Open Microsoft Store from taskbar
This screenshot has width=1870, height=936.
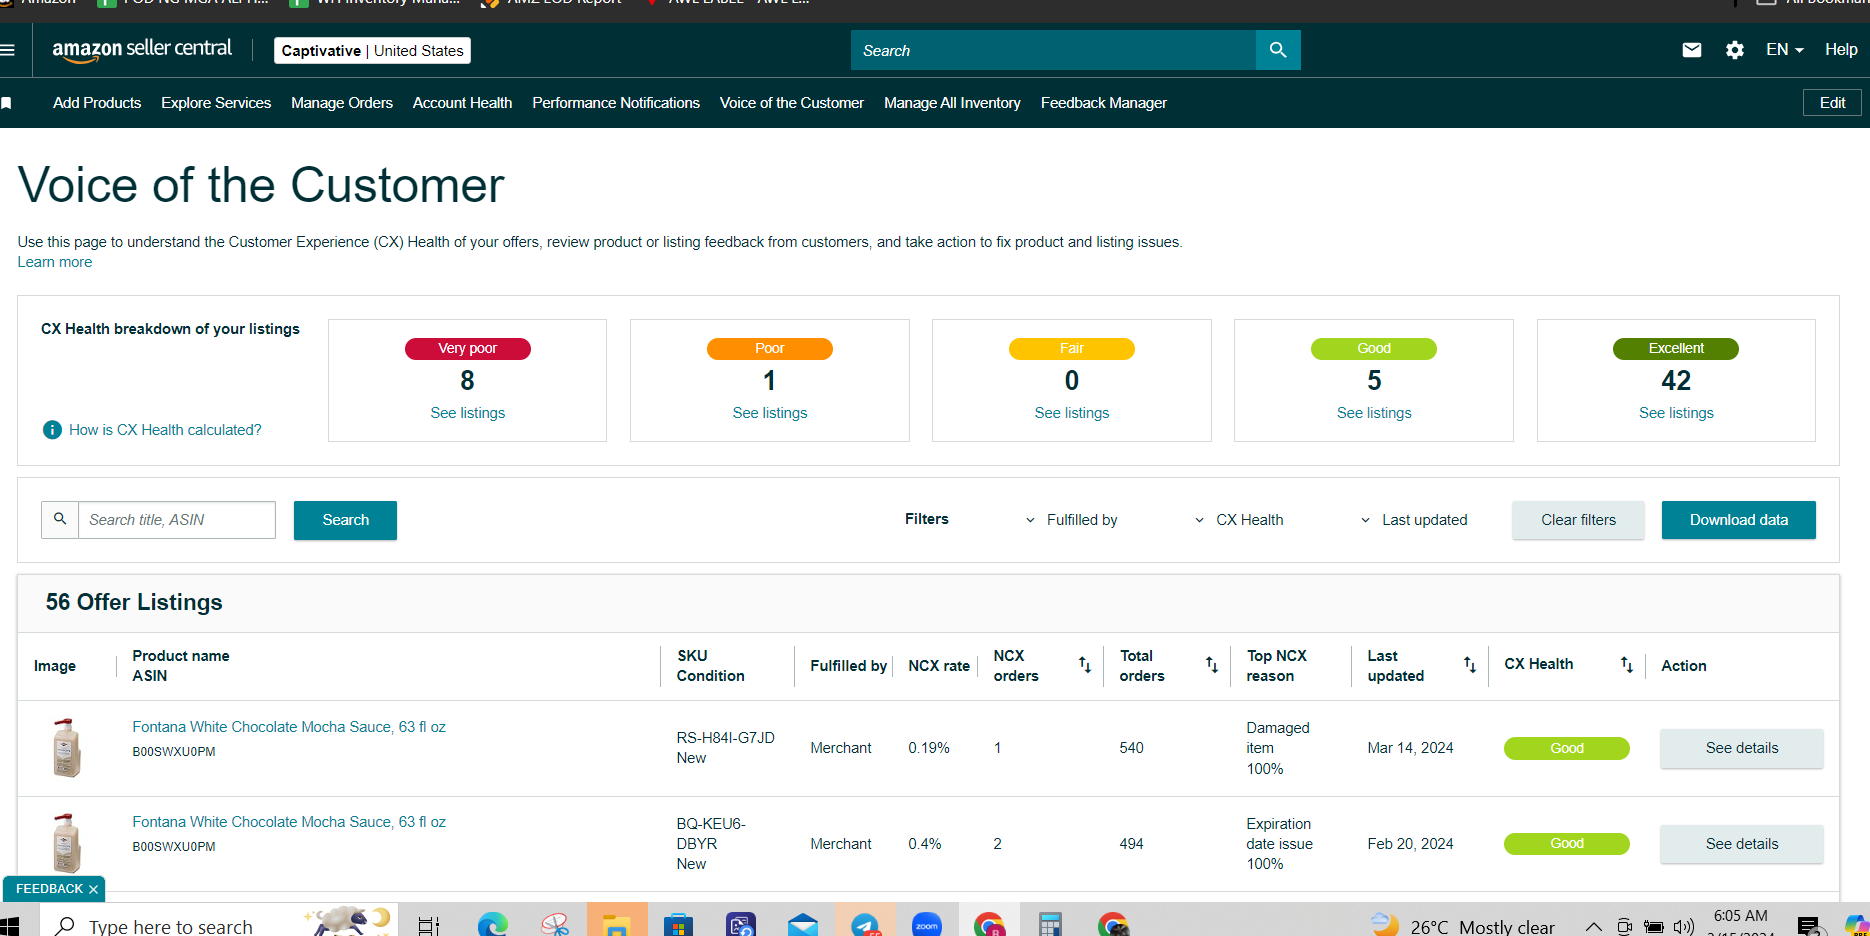679,925
